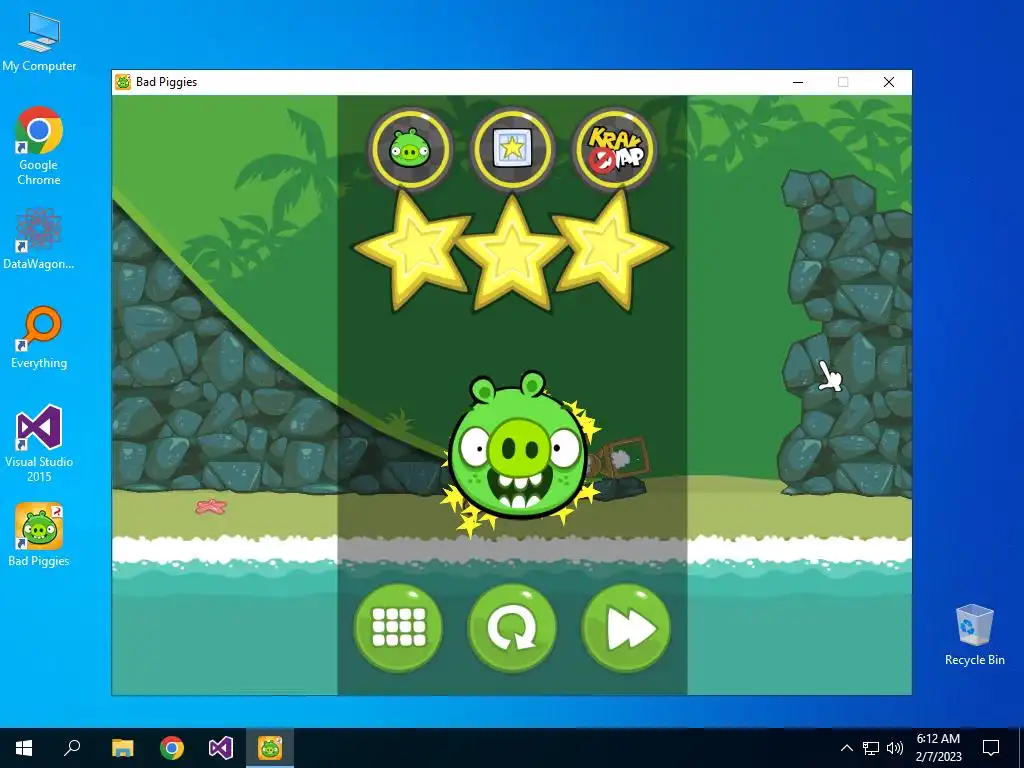Open the taskbar clock and date
Screen dimensions: 1024x768
click(x=938, y=748)
